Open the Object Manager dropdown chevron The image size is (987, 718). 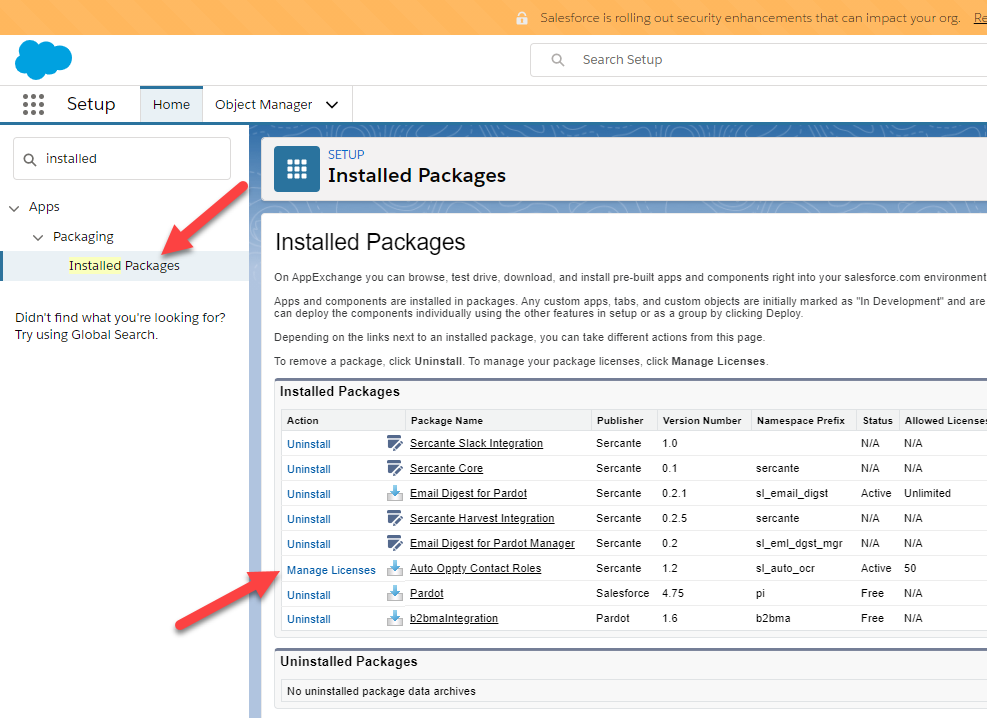(x=332, y=104)
